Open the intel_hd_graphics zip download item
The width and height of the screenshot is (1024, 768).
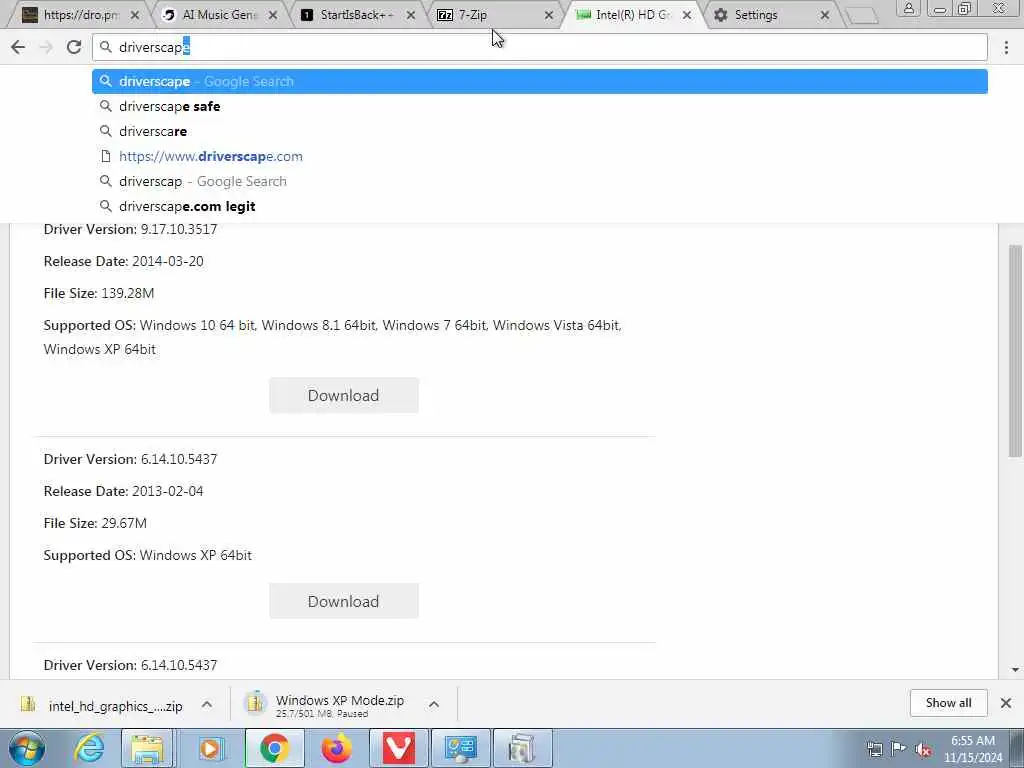pyautogui.click(x=101, y=705)
